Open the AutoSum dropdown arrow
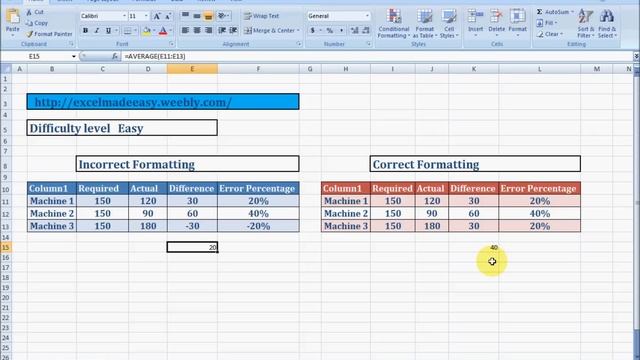The width and height of the screenshot is (640, 360). (572, 12)
